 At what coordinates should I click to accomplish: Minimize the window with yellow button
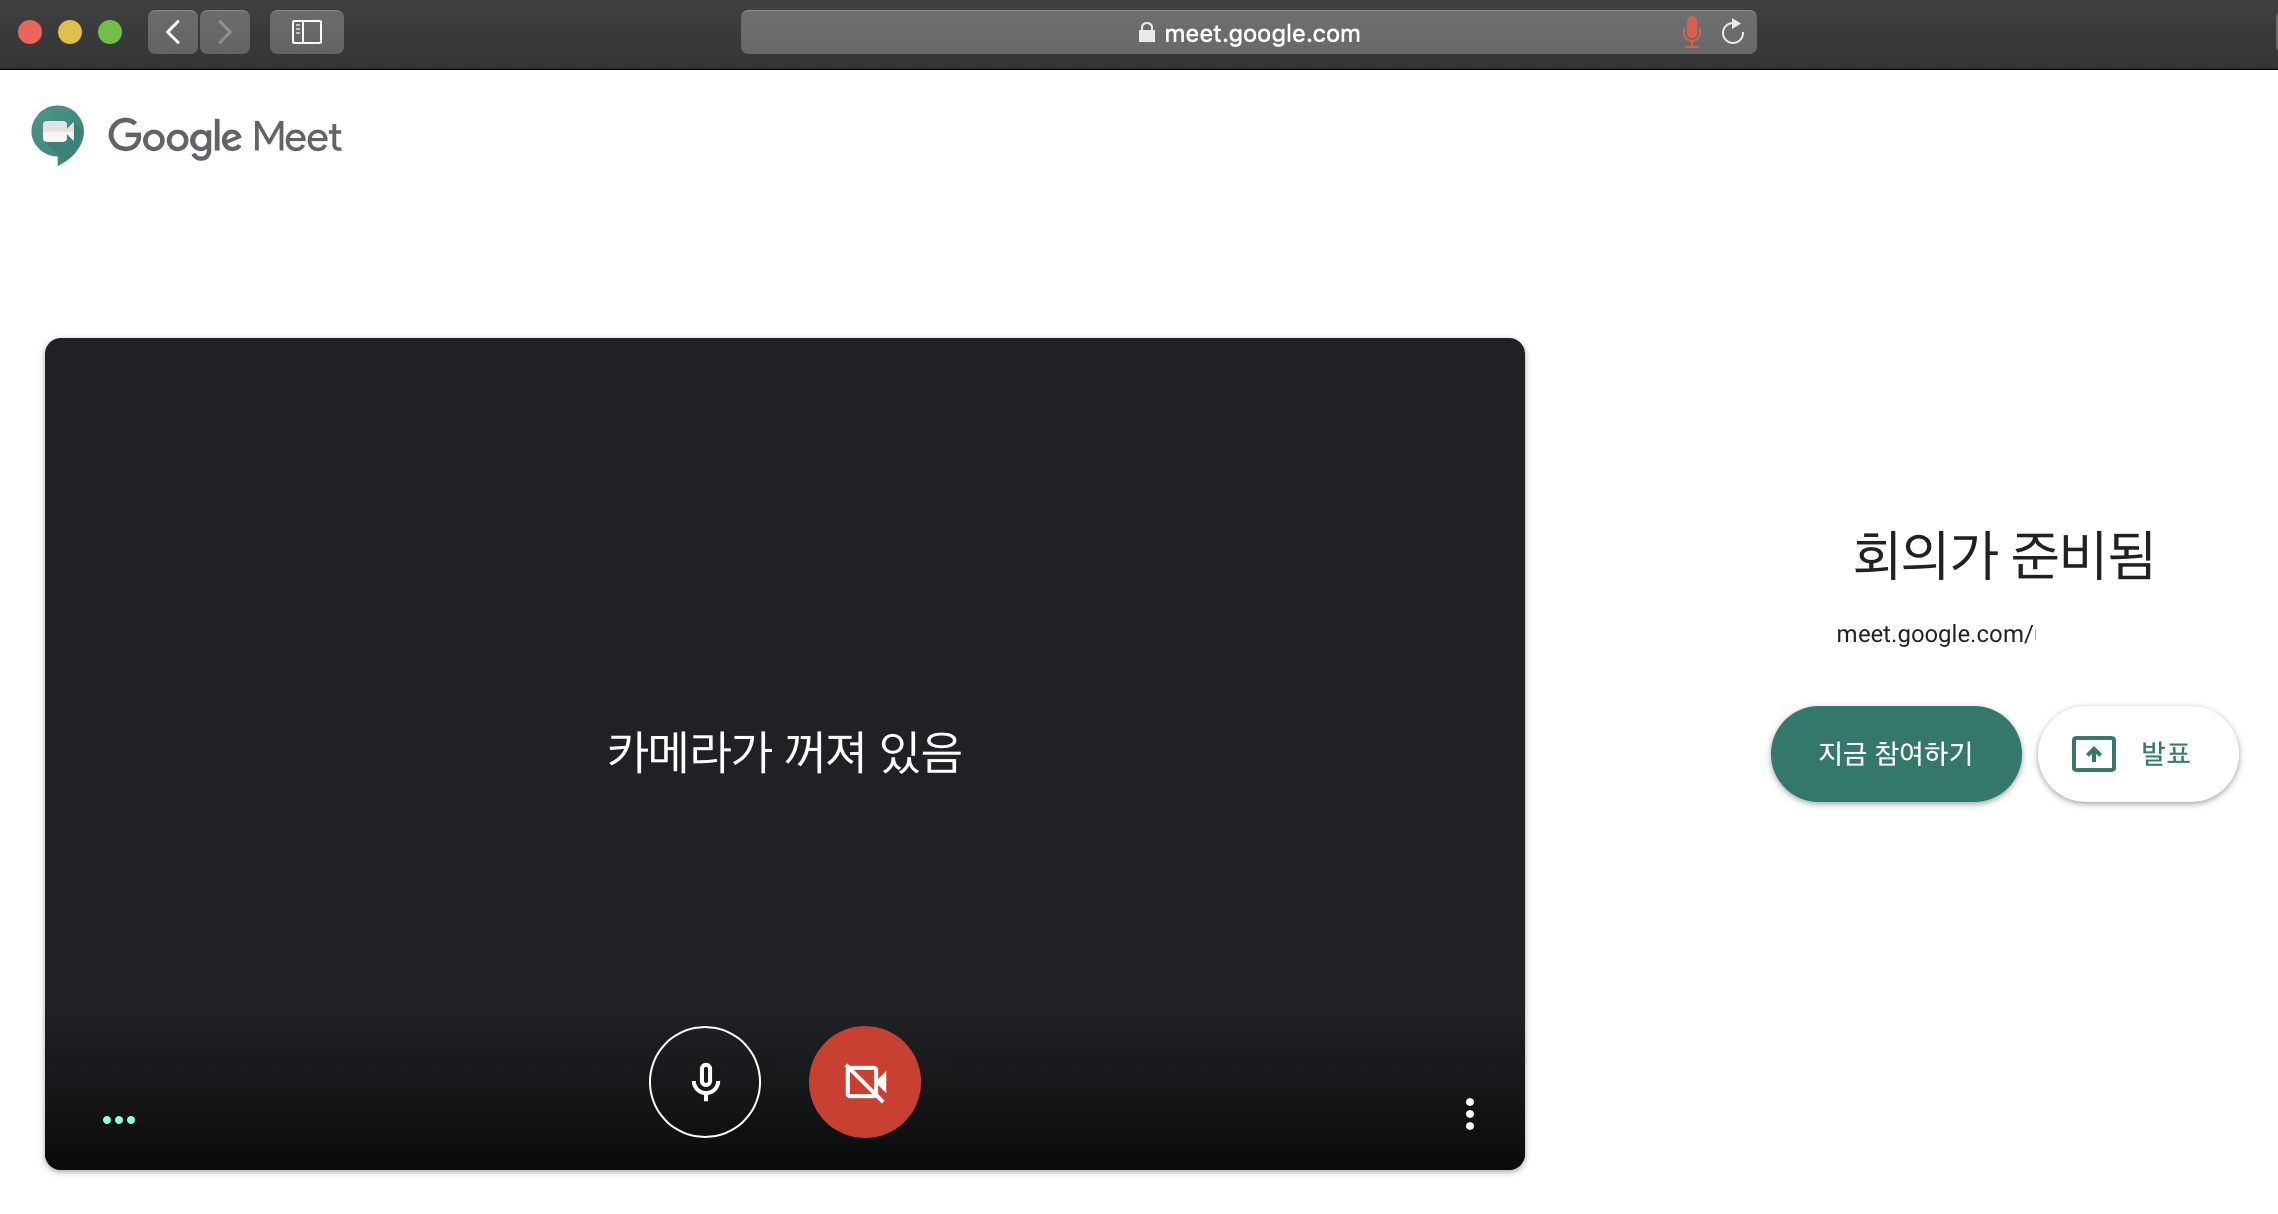click(70, 32)
